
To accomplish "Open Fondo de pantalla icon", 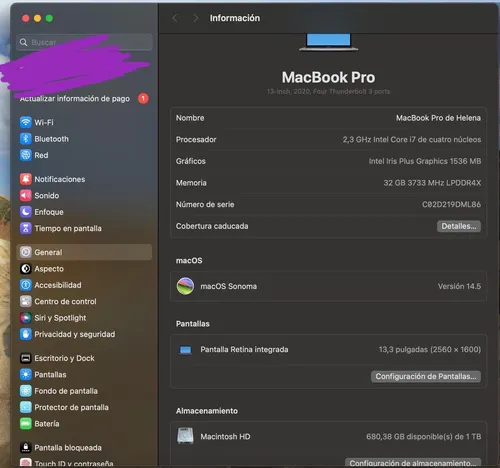I will tap(26, 391).
